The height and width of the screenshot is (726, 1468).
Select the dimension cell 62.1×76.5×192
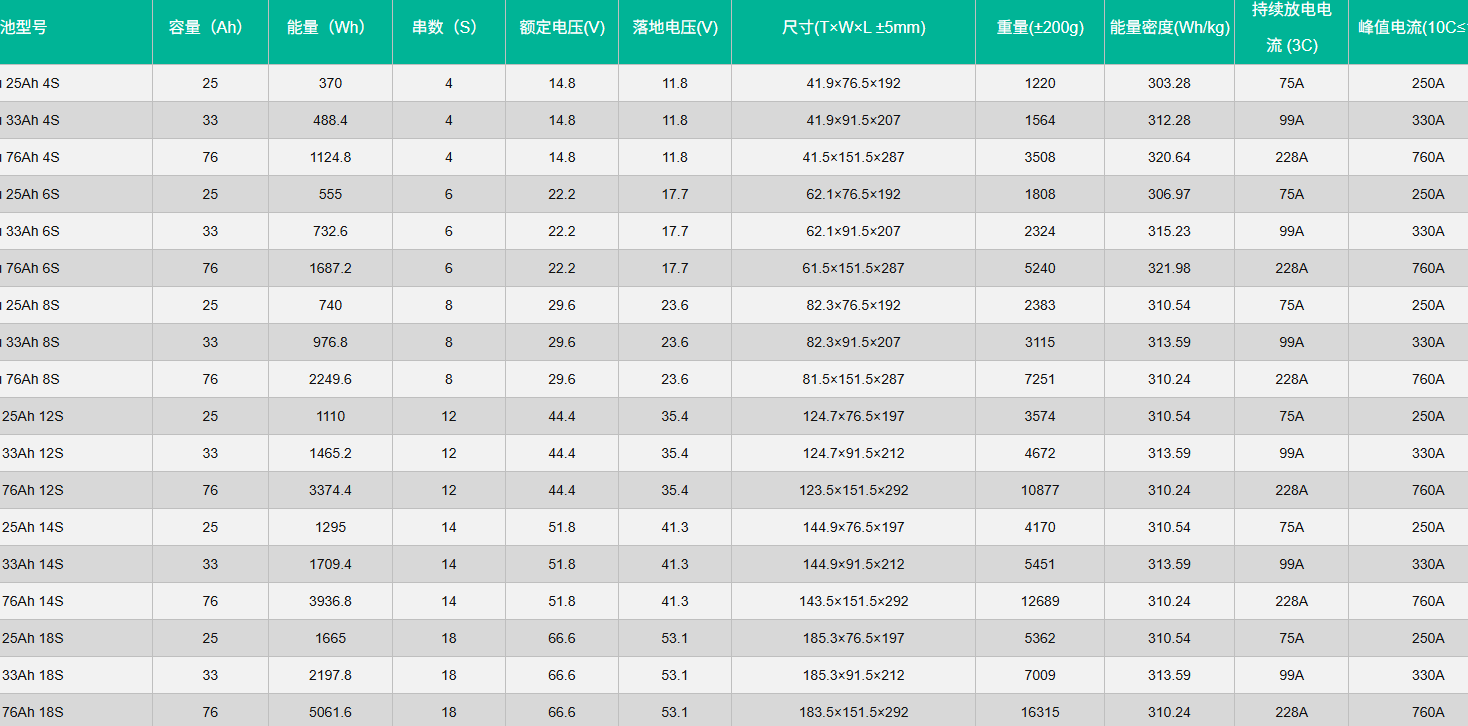click(x=853, y=194)
